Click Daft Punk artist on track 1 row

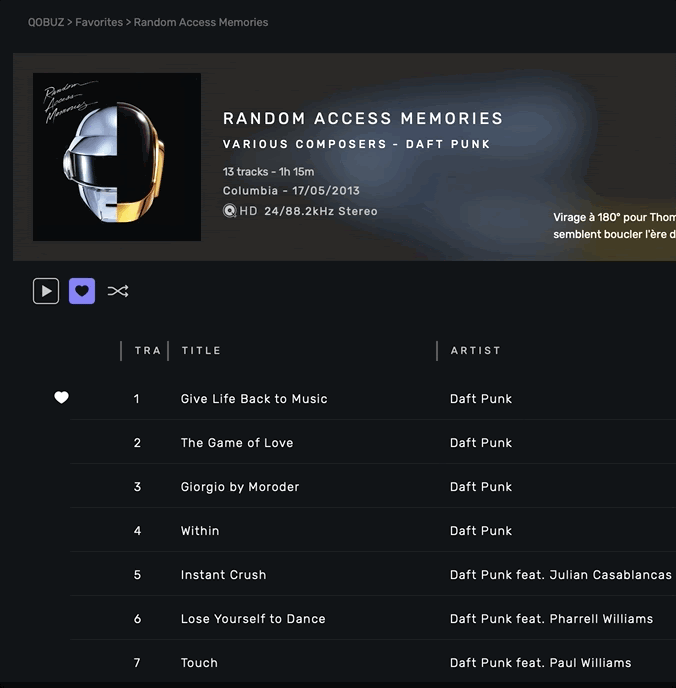coord(481,398)
